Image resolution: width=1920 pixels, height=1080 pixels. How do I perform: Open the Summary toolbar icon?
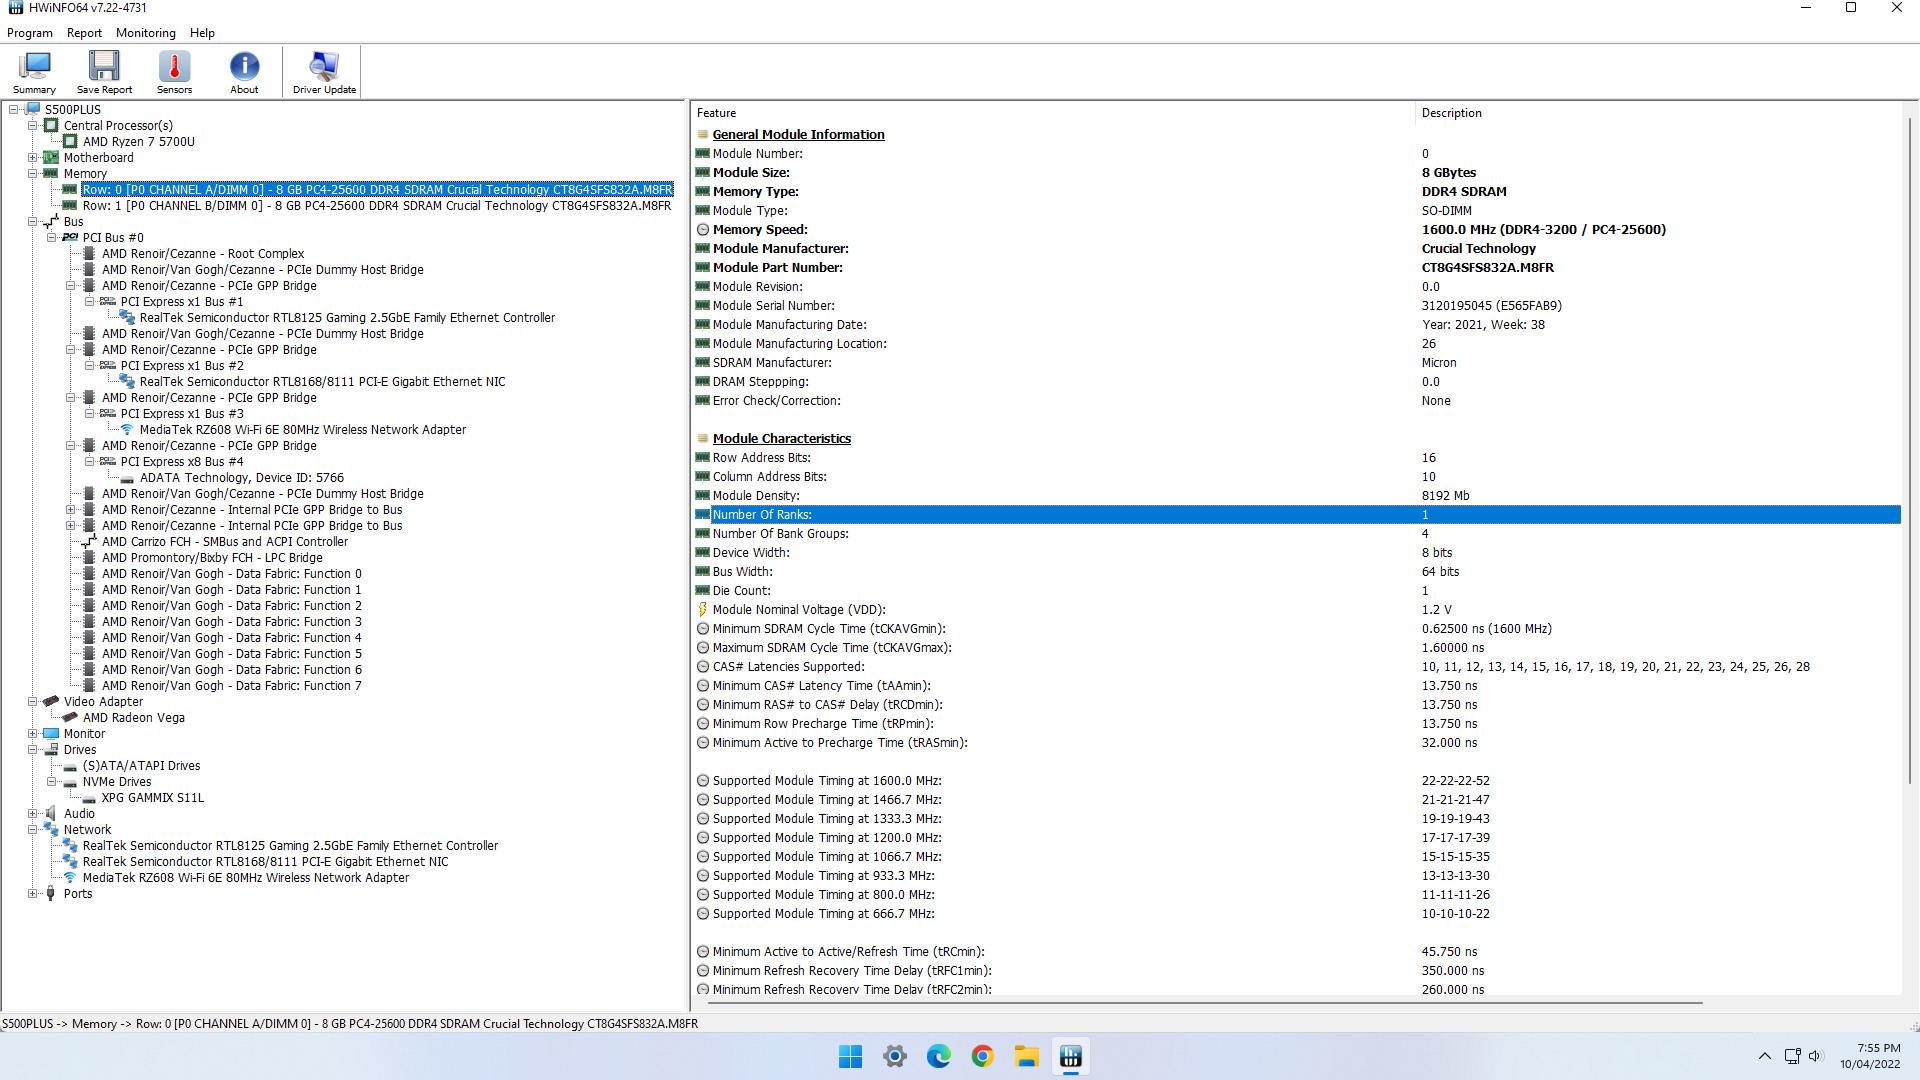pyautogui.click(x=34, y=72)
